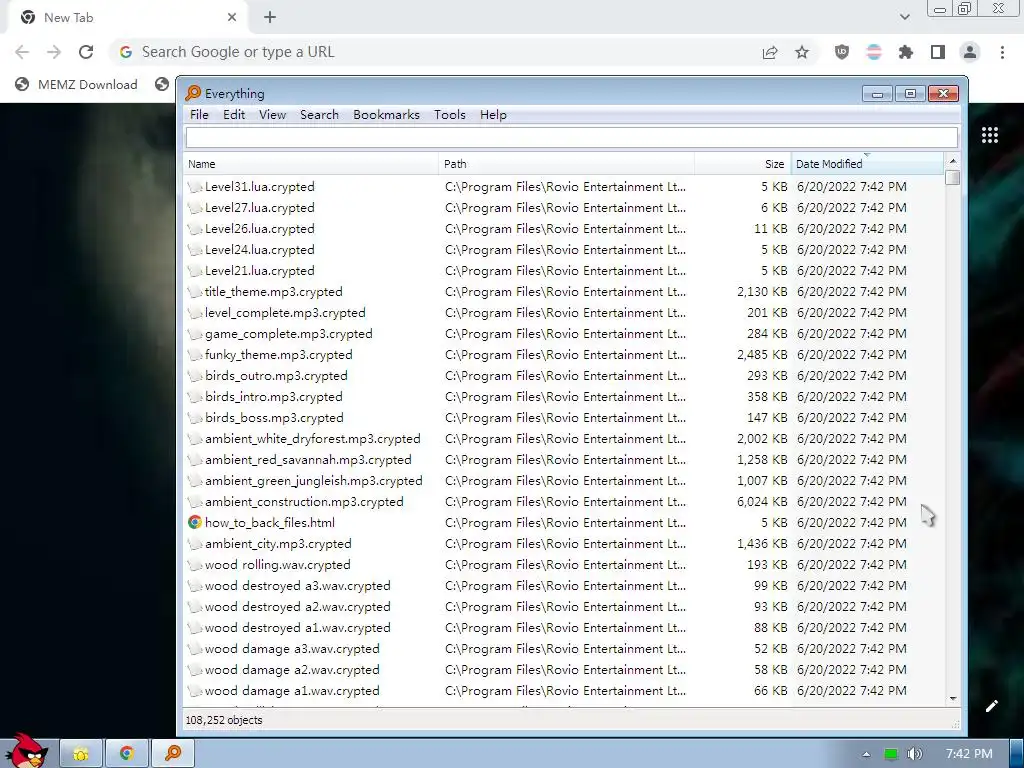Viewport: 1024px width, 768px height.
Task: Select Level31.lua.crypted file
Action: pos(259,187)
